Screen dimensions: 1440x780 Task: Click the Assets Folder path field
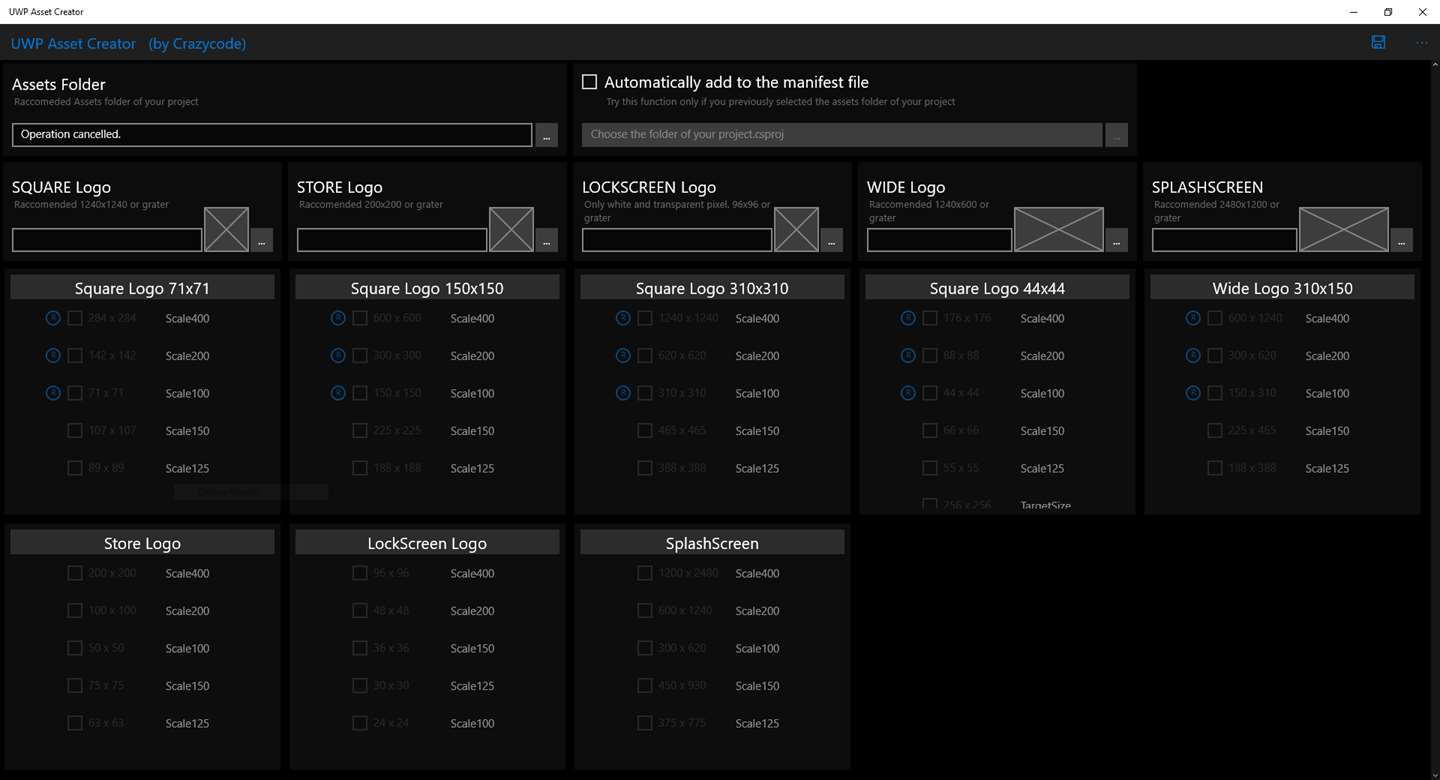[272, 135]
